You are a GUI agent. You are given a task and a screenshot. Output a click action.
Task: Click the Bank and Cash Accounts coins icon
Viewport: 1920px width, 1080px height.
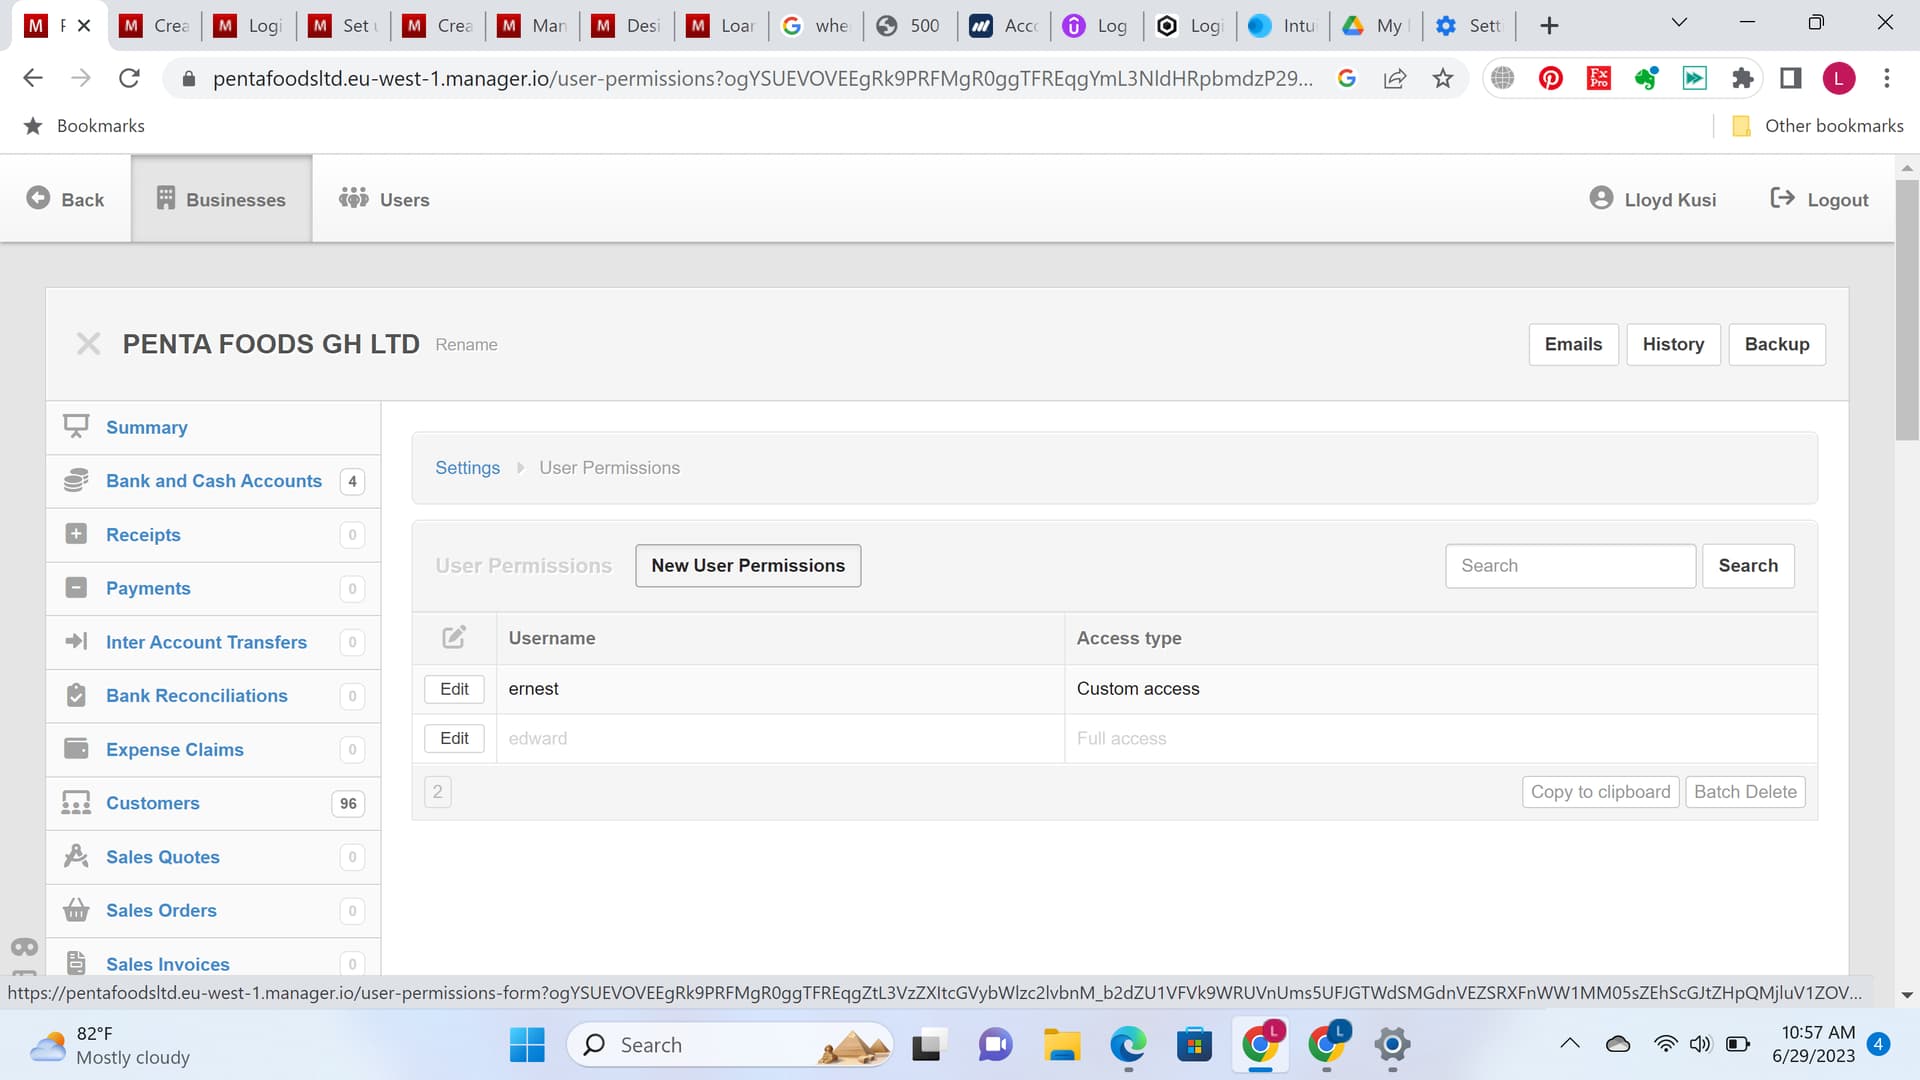[76, 481]
